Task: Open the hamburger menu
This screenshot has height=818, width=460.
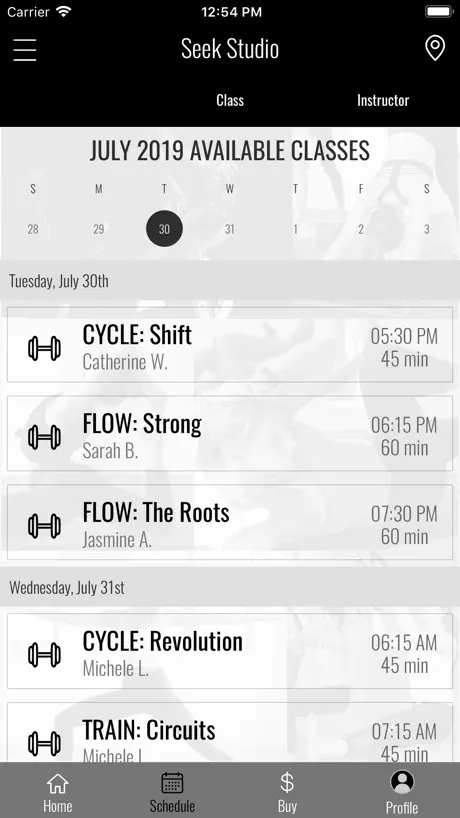Action: coord(25,50)
